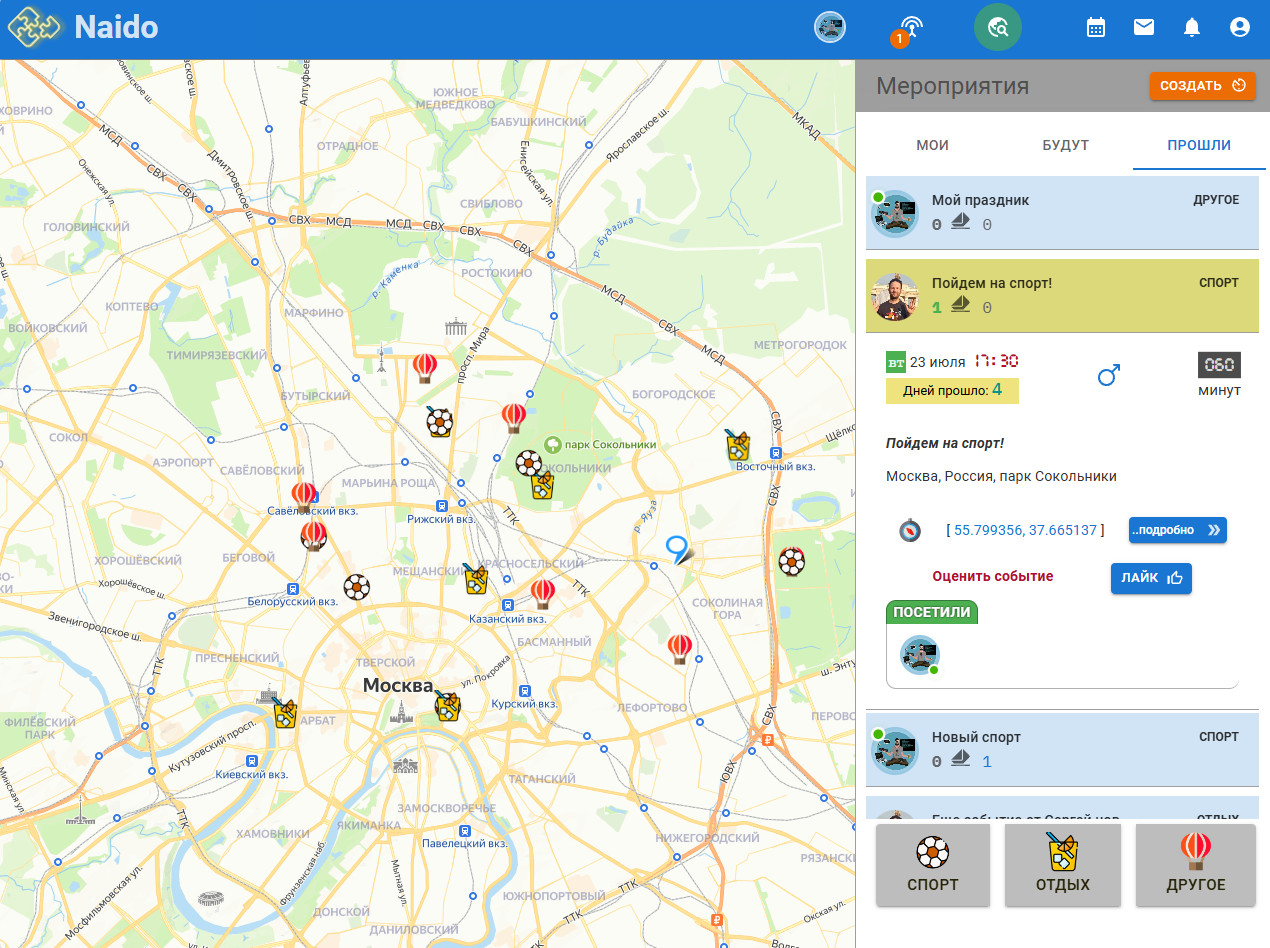The height and width of the screenshot is (948, 1270).
Task: Toggle the ДРУГОЕ filter button
Action: point(1196,866)
